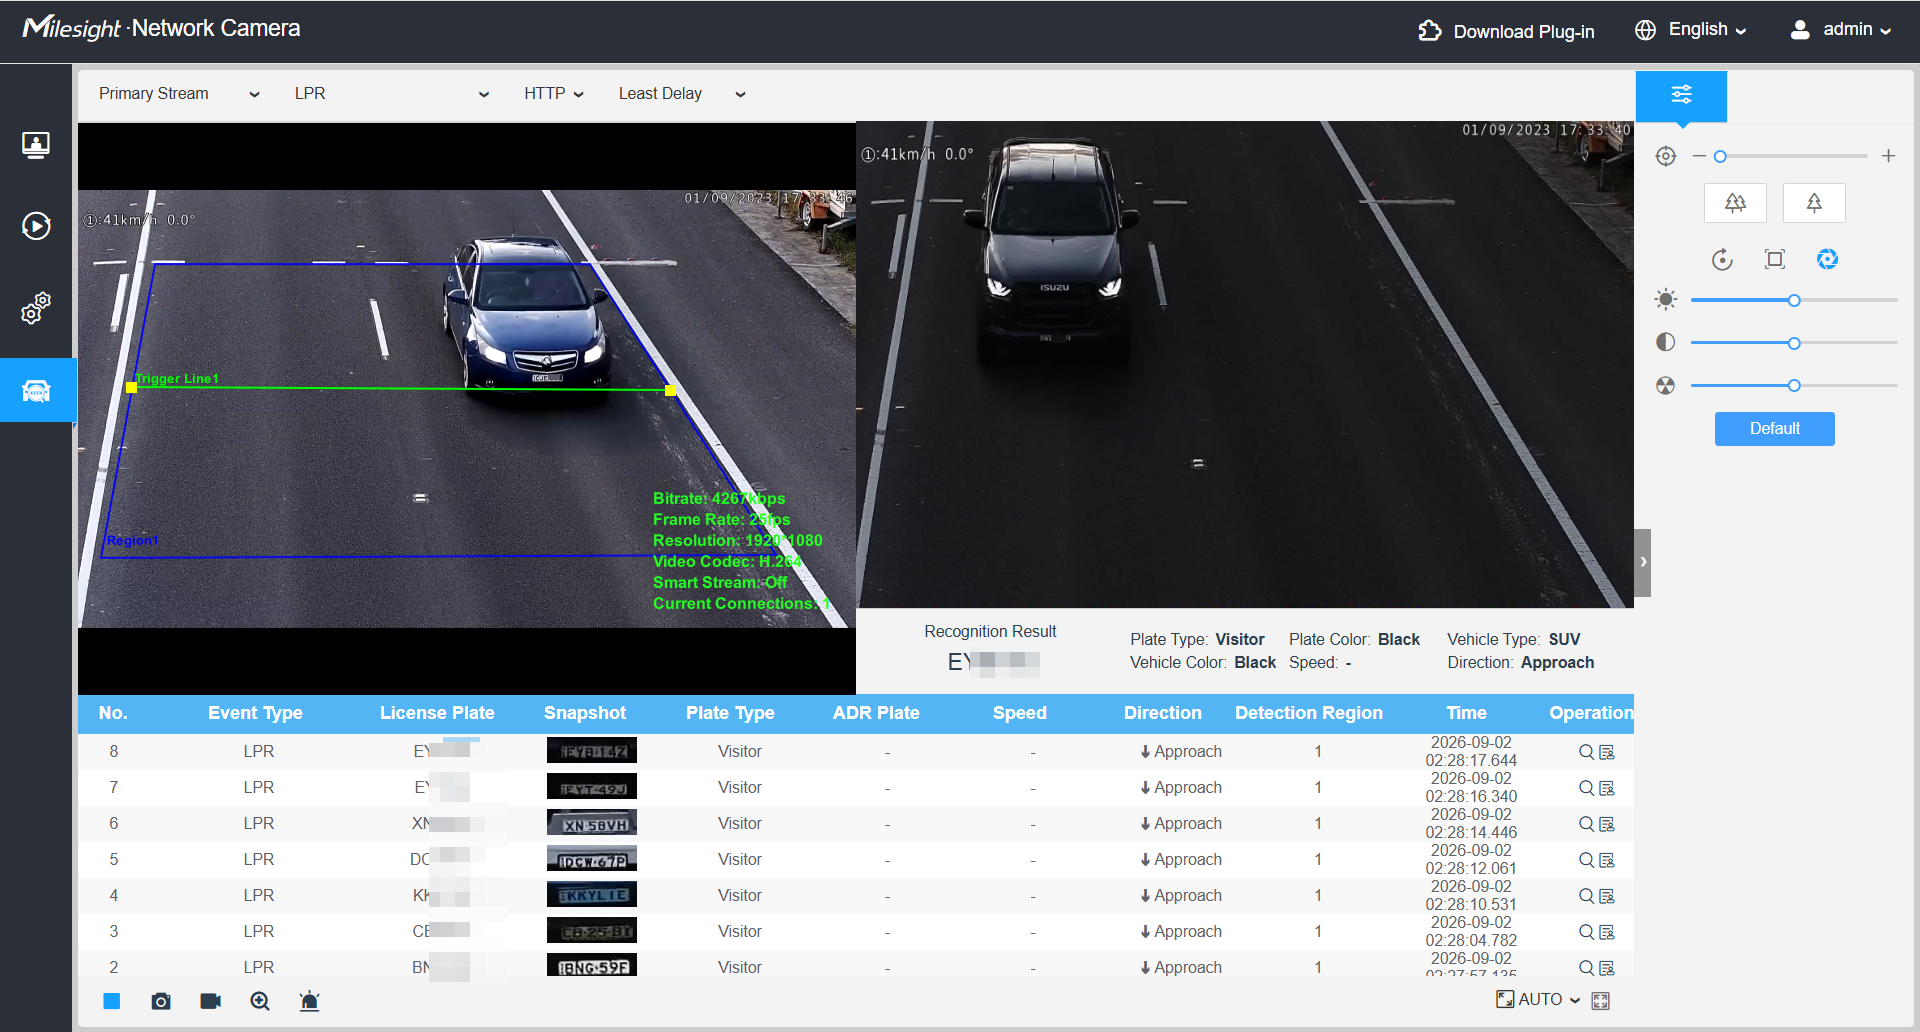Image resolution: width=1920 pixels, height=1032 pixels.
Task: Expand the Primary Stream dropdown
Action: coord(179,94)
